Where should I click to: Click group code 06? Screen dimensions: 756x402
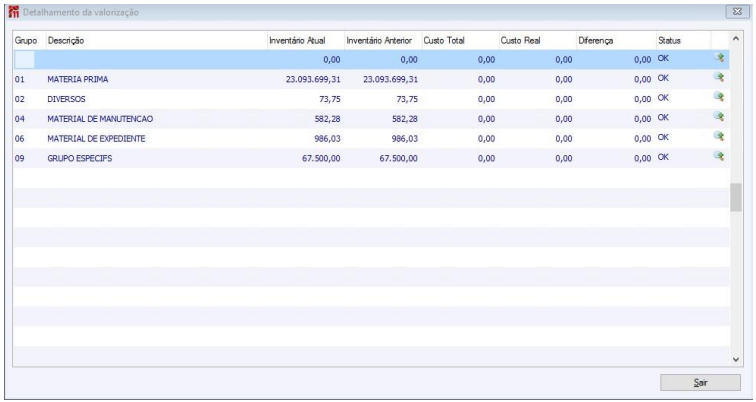coord(20,139)
